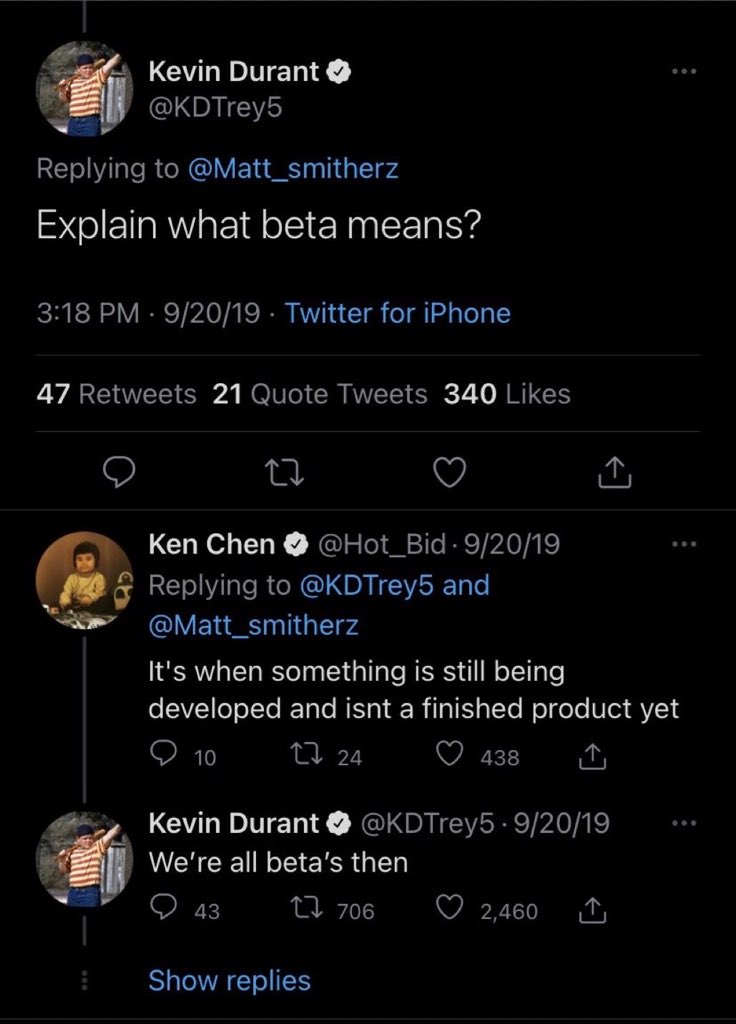Share the "We're all beta's then" tweet

pos(594,911)
